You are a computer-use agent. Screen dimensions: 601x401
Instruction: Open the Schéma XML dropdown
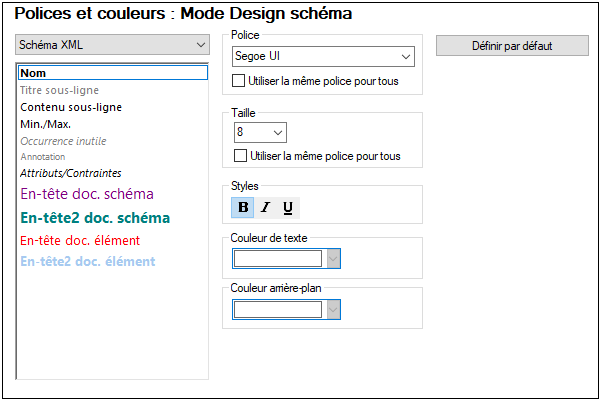[x=112, y=45]
